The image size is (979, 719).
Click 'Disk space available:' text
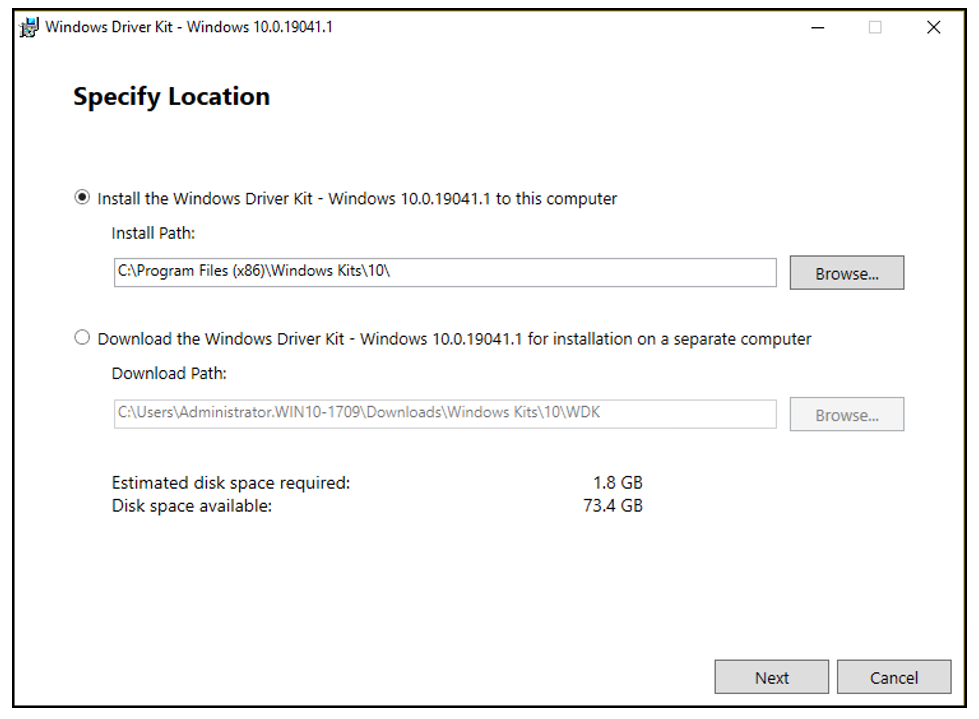click(192, 506)
